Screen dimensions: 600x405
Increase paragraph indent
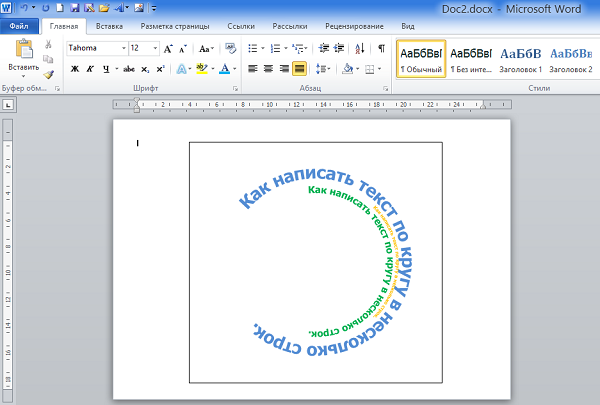click(339, 48)
